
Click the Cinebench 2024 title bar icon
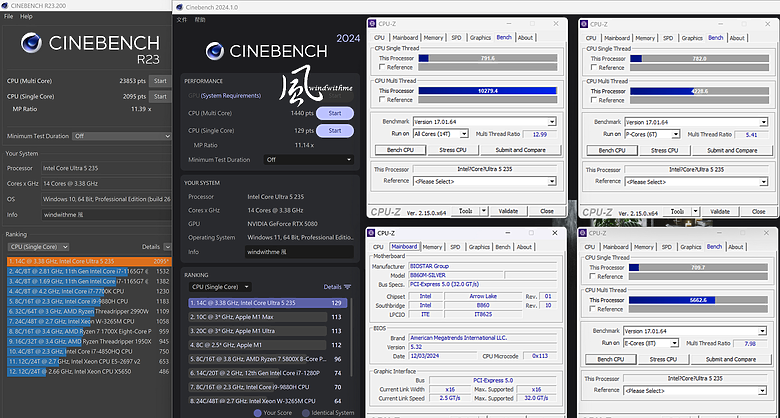point(179,7)
